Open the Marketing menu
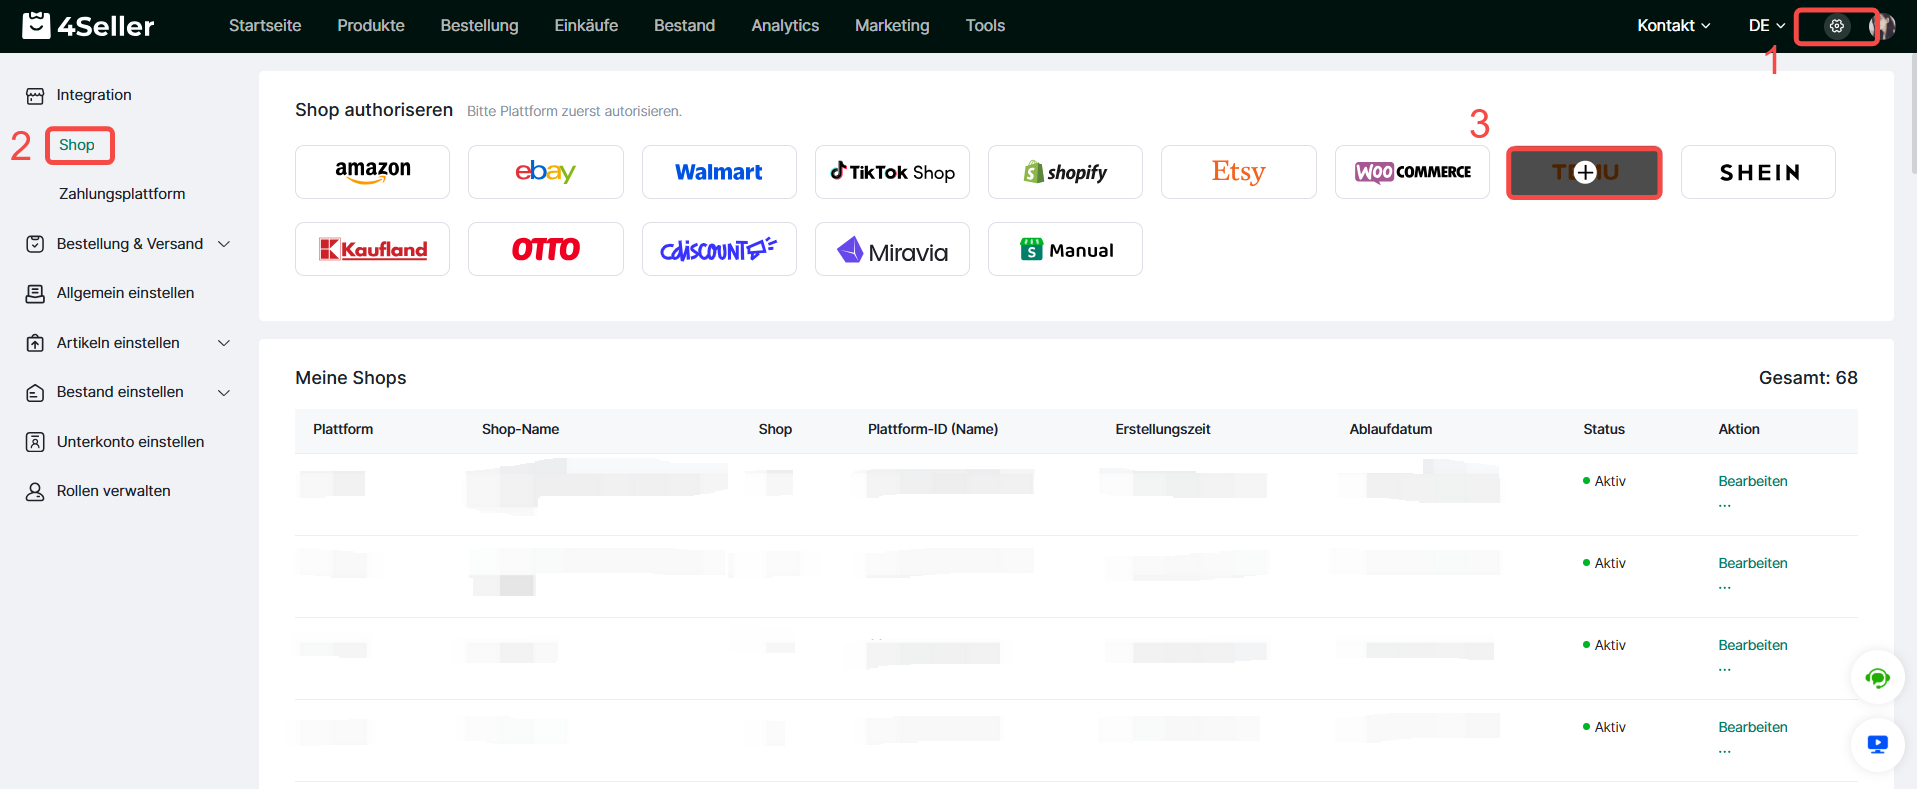Screen dimensions: 1917x789 click(892, 26)
